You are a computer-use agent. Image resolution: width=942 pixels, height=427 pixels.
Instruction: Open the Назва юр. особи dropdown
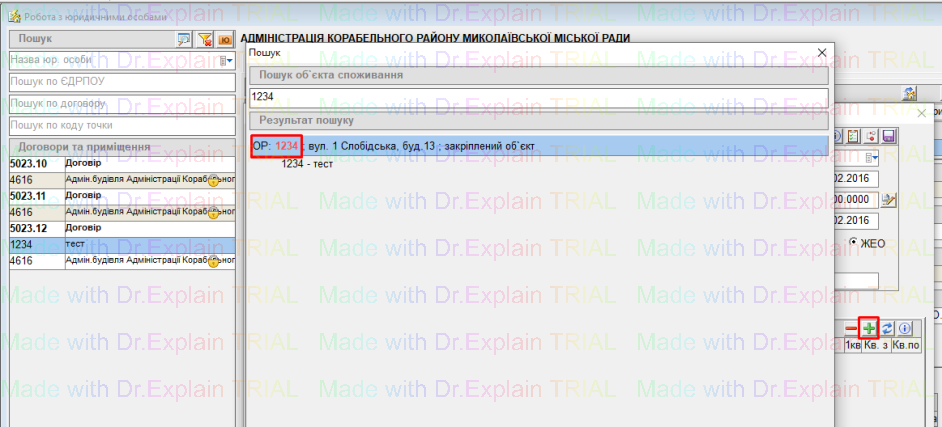pos(226,61)
